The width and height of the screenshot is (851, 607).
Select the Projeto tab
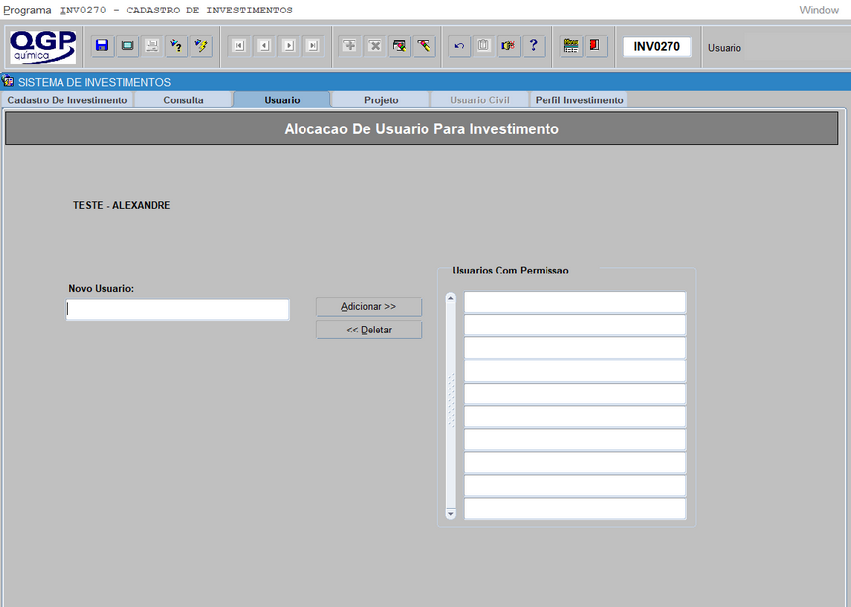381,100
